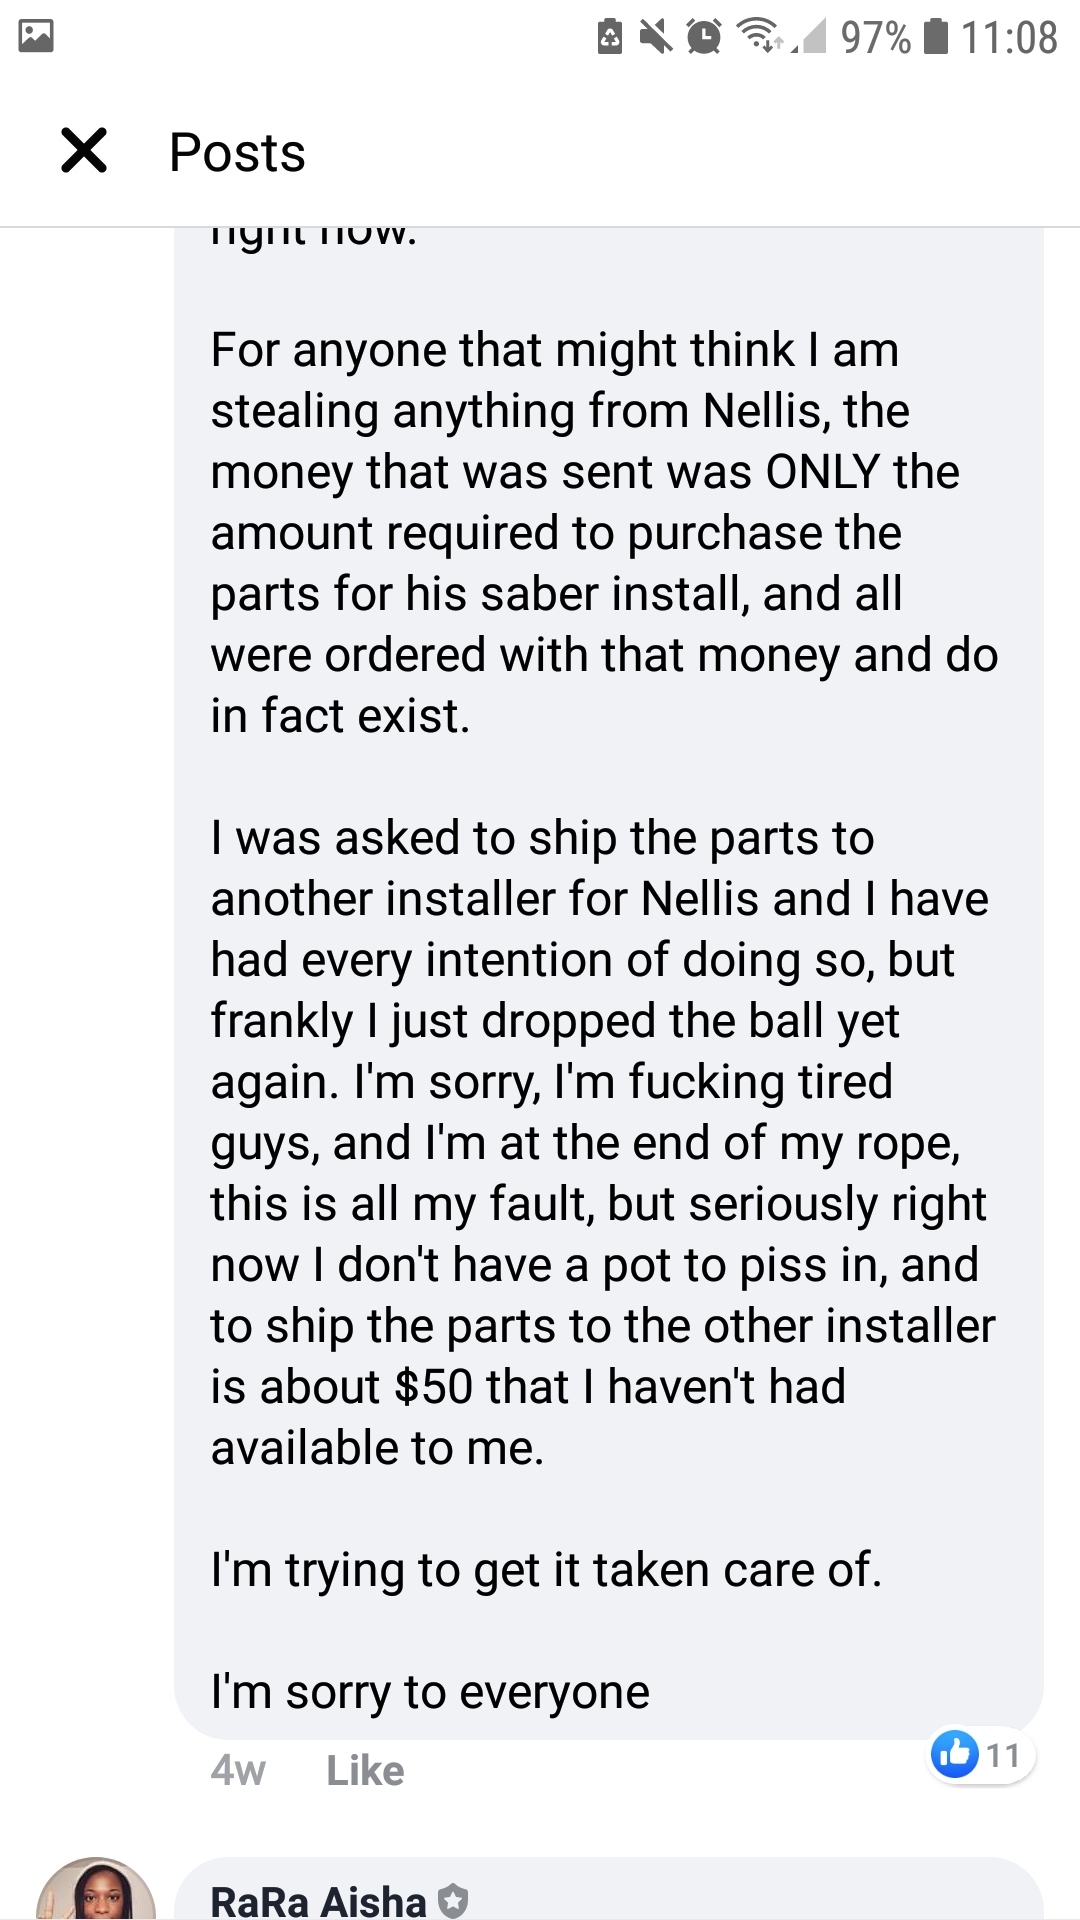
Task: Tap the Posts header title
Action: point(237,153)
